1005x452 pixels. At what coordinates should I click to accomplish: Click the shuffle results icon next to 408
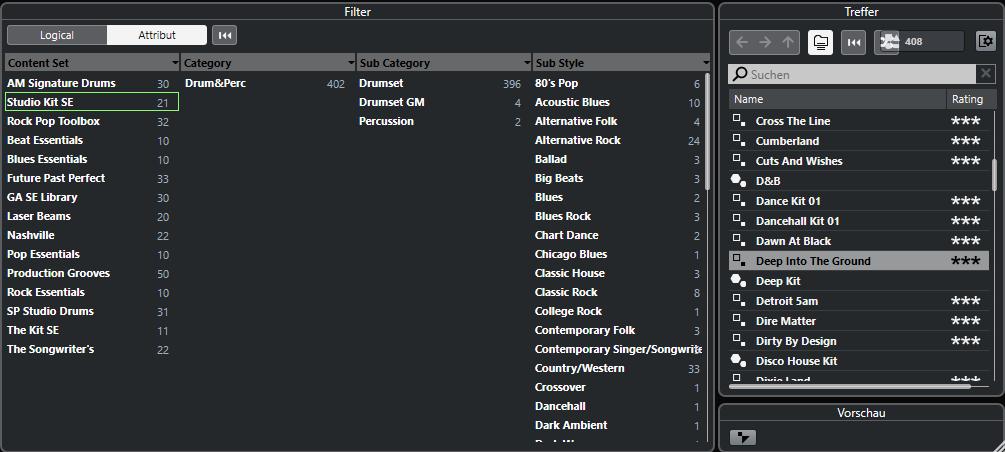pyautogui.click(x=887, y=41)
